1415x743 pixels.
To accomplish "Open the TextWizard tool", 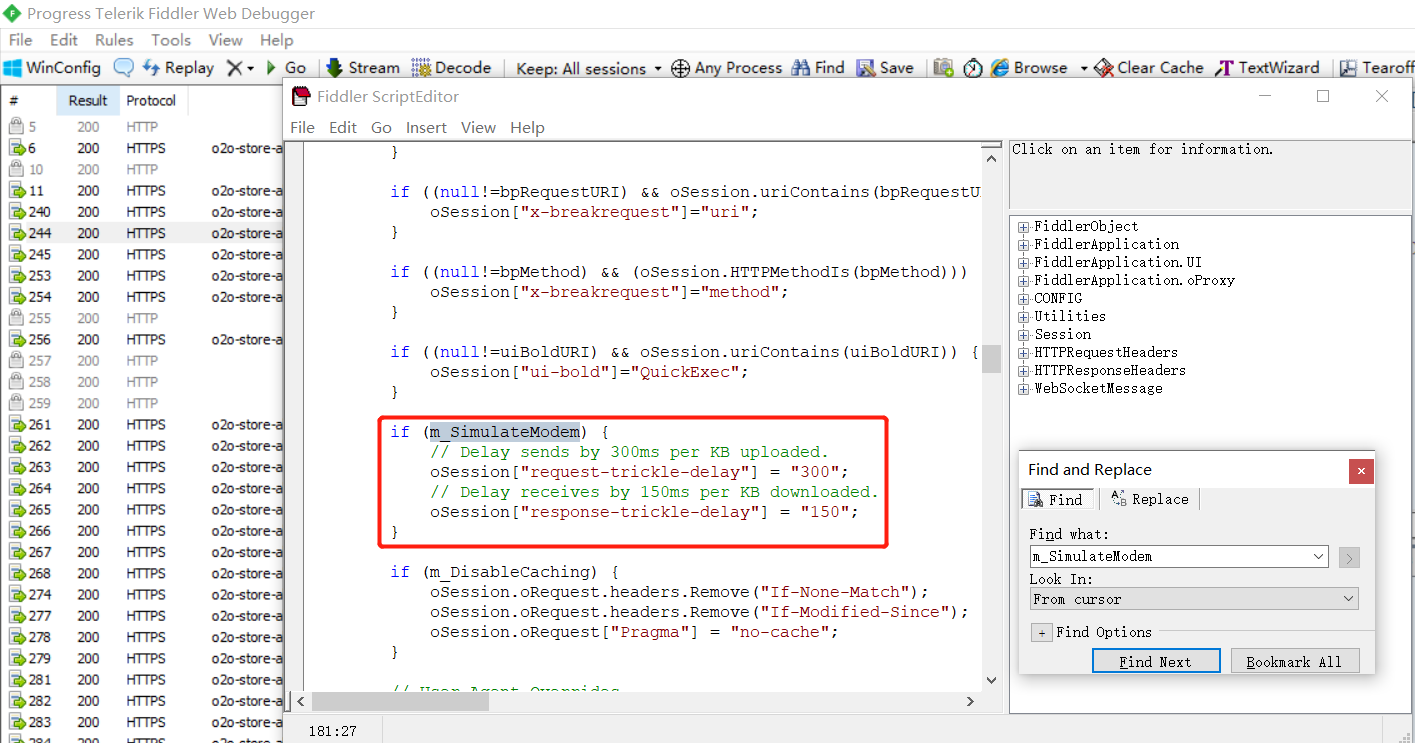I will (x=1267, y=68).
